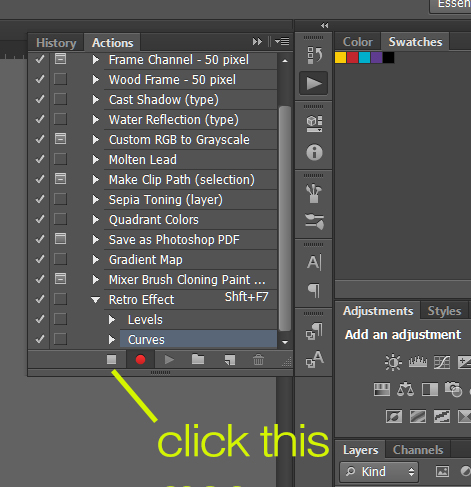Click the Actions list scrollbar thumb
The image size is (471, 487).
[x=285, y=218]
